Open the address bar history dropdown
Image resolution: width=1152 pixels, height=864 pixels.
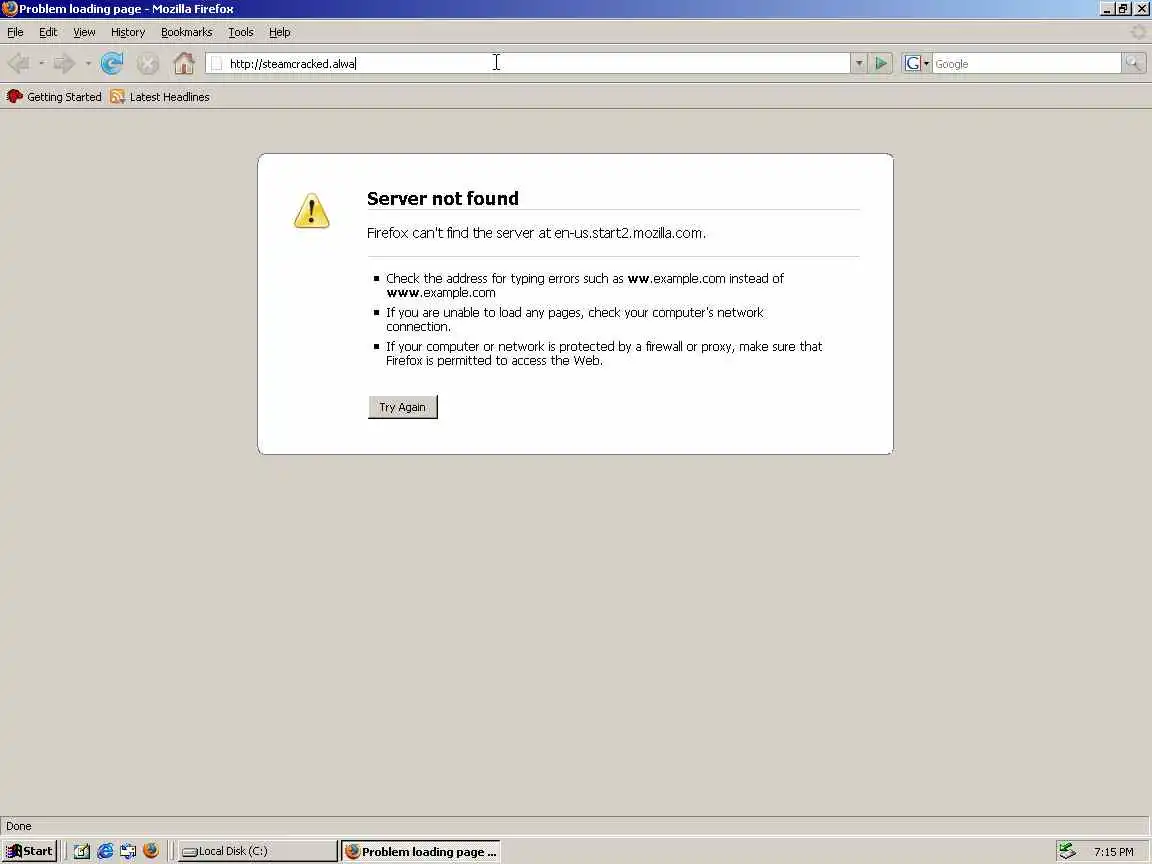(859, 63)
